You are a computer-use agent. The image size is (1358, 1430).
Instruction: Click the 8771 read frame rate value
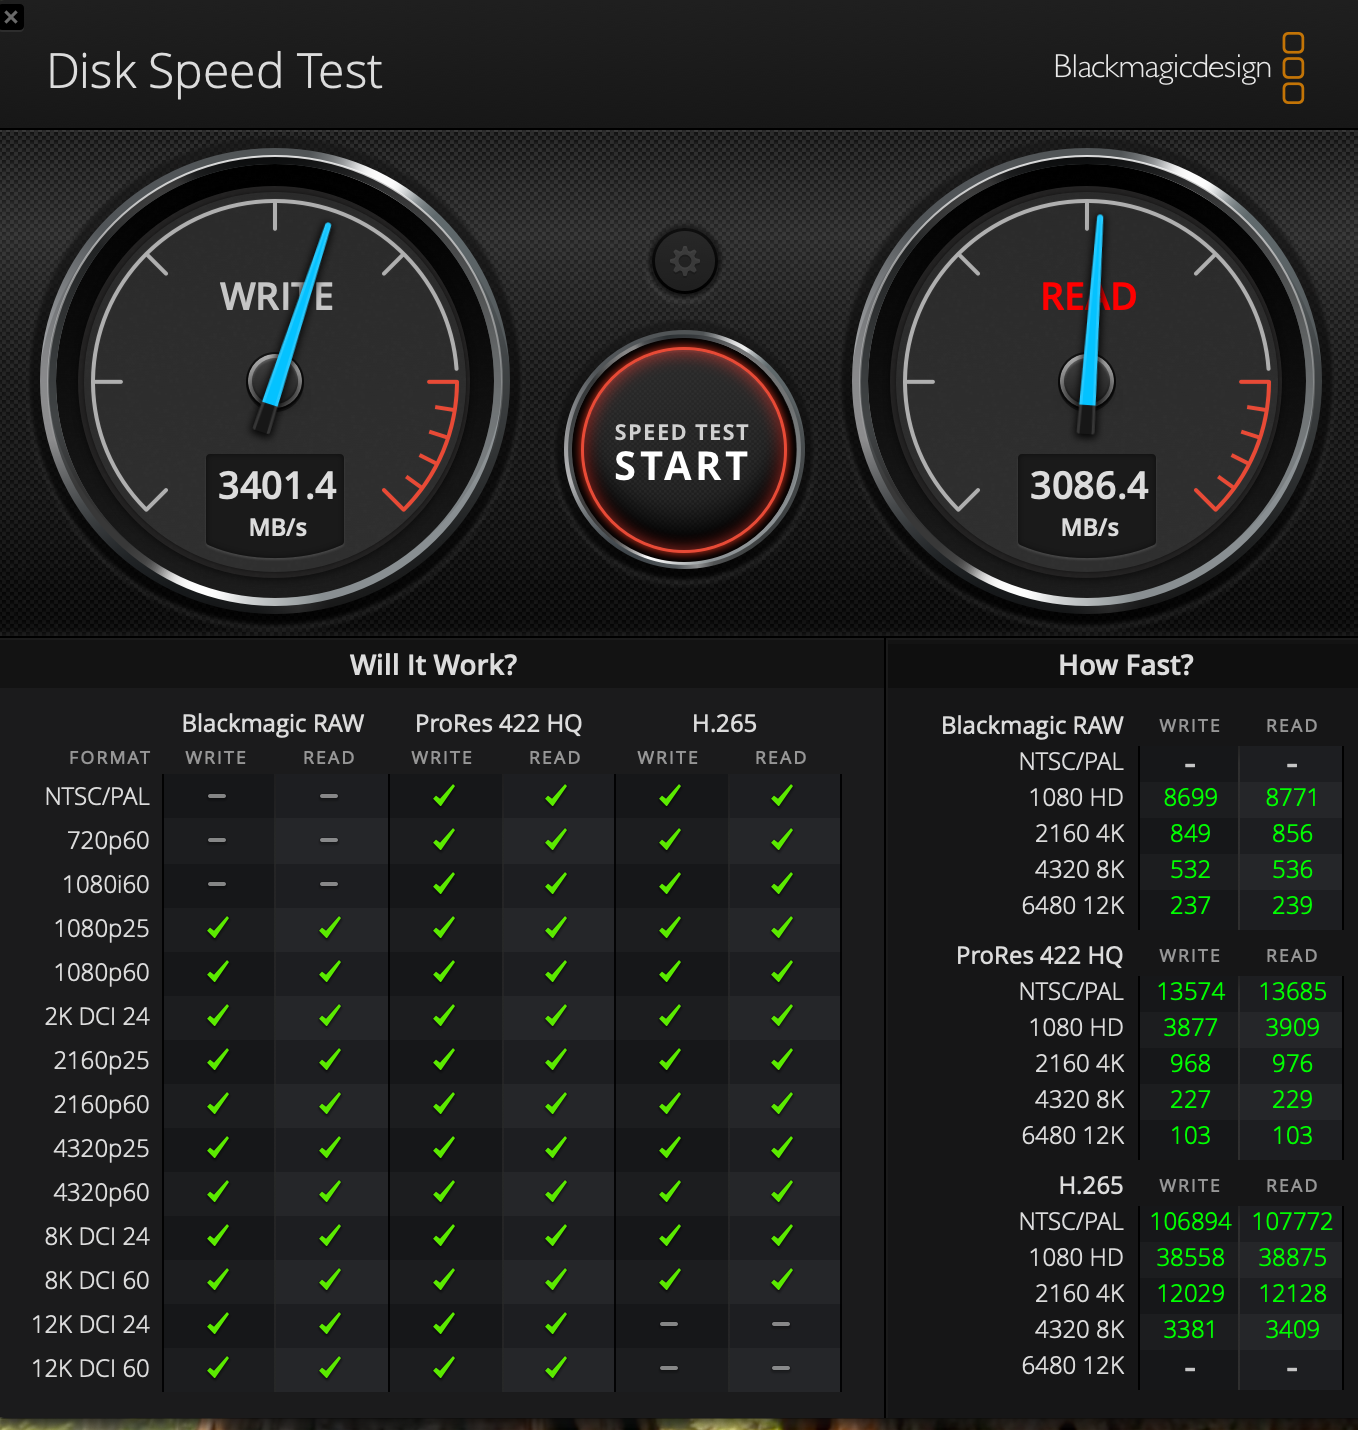point(1292,798)
